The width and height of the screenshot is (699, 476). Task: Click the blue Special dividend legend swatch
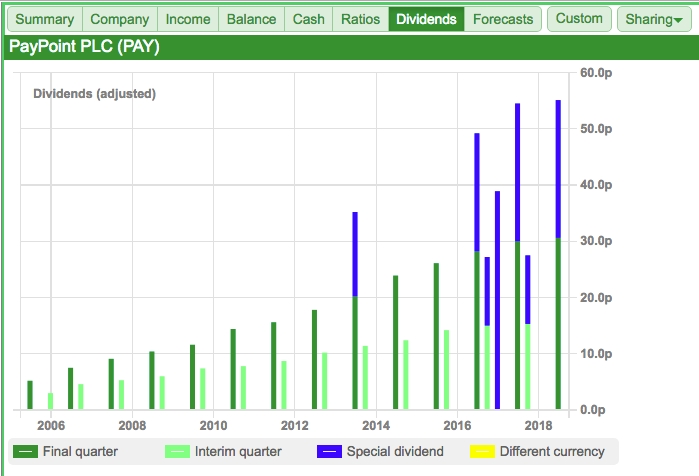329,451
